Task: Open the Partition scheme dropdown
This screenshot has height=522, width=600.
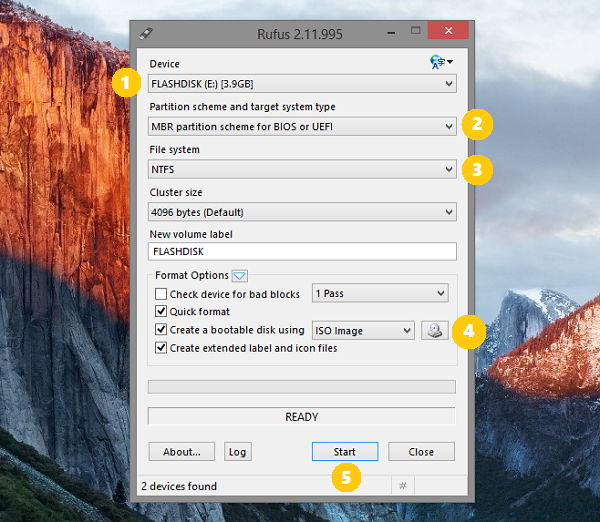Action: click(x=302, y=127)
